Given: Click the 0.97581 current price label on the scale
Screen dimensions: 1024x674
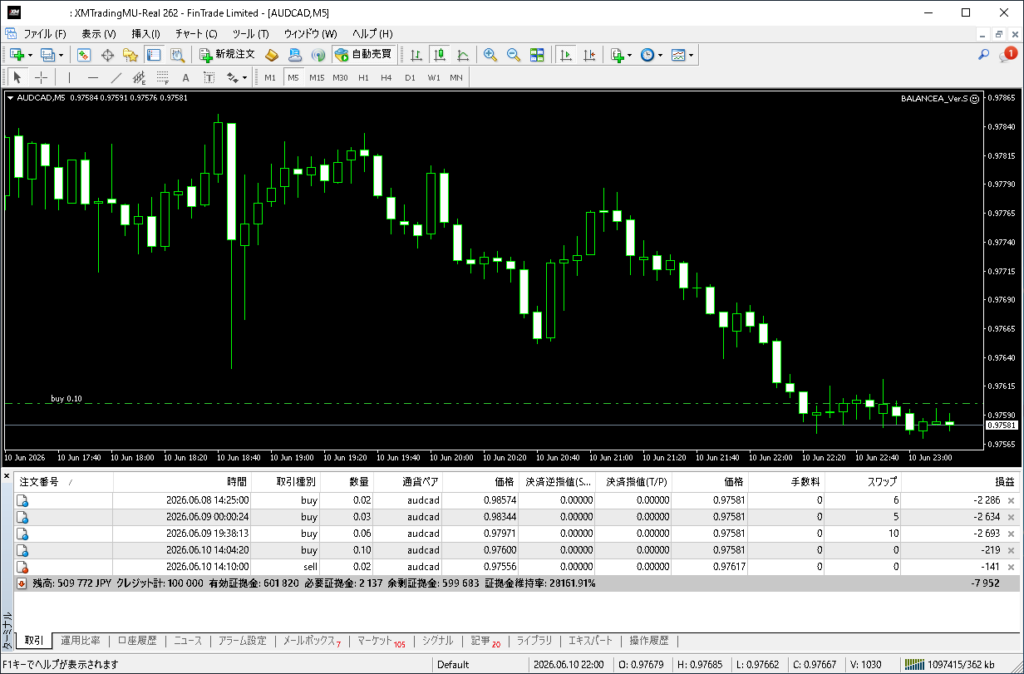Looking at the screenshot, I should click(x=1002, y=425).
